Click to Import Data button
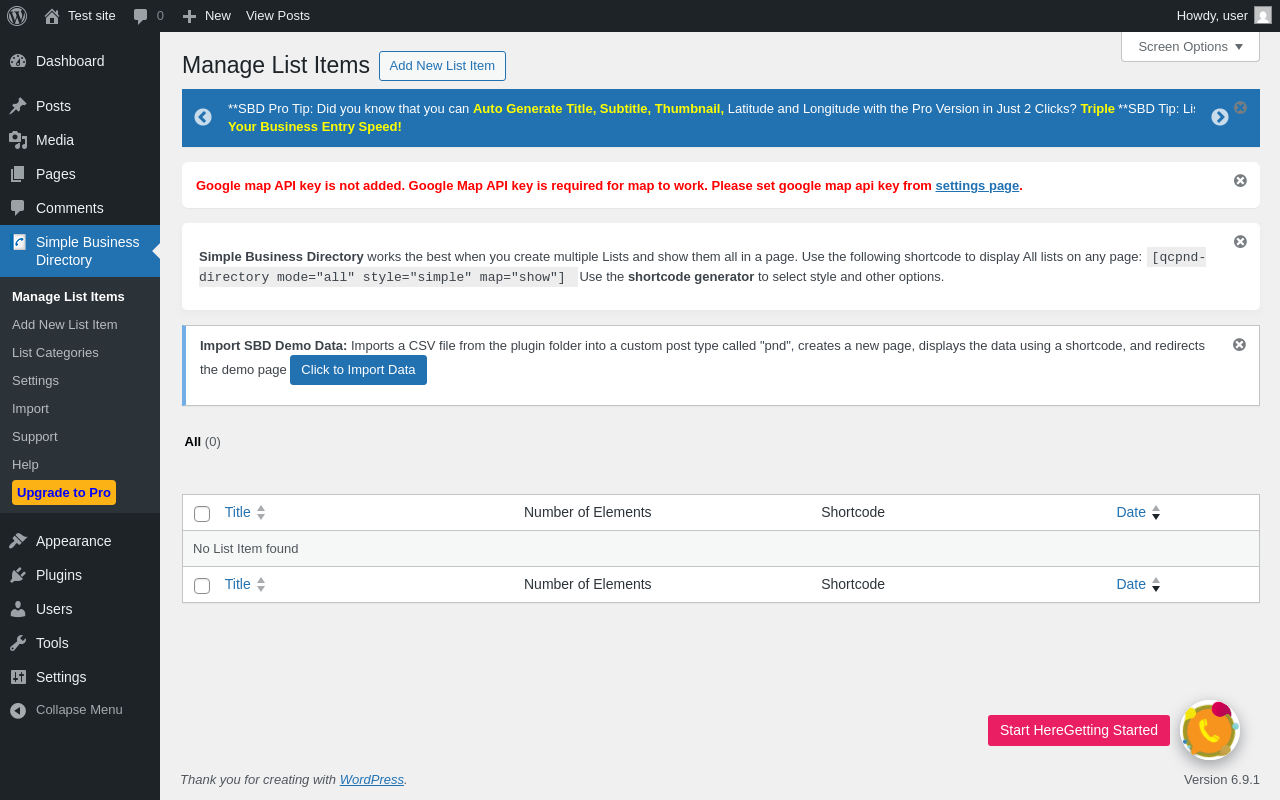The image size is (1280, 800). tap(358, 370)
